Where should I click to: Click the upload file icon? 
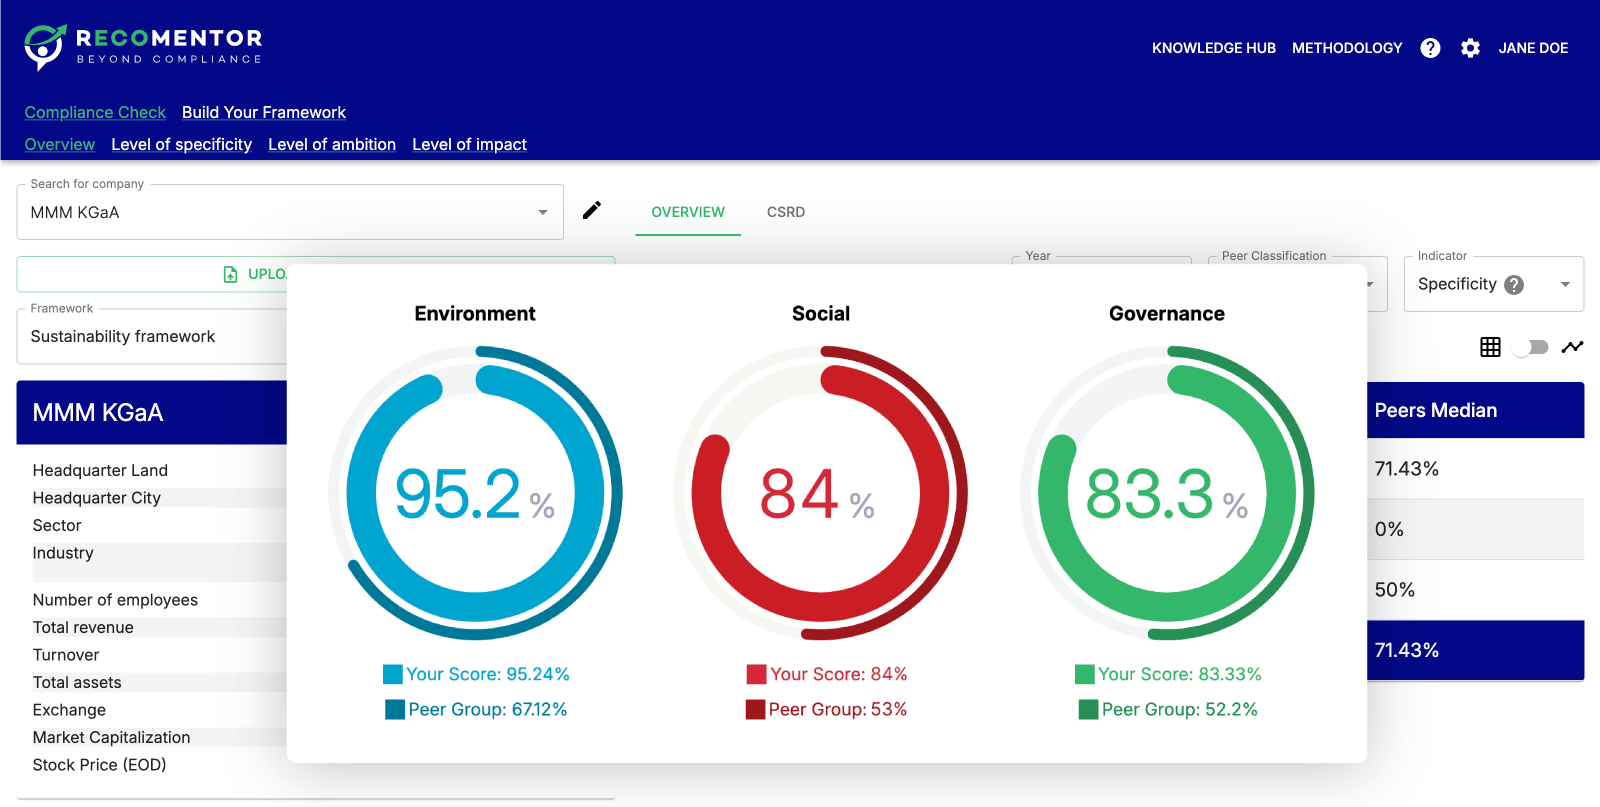[231, 274]
